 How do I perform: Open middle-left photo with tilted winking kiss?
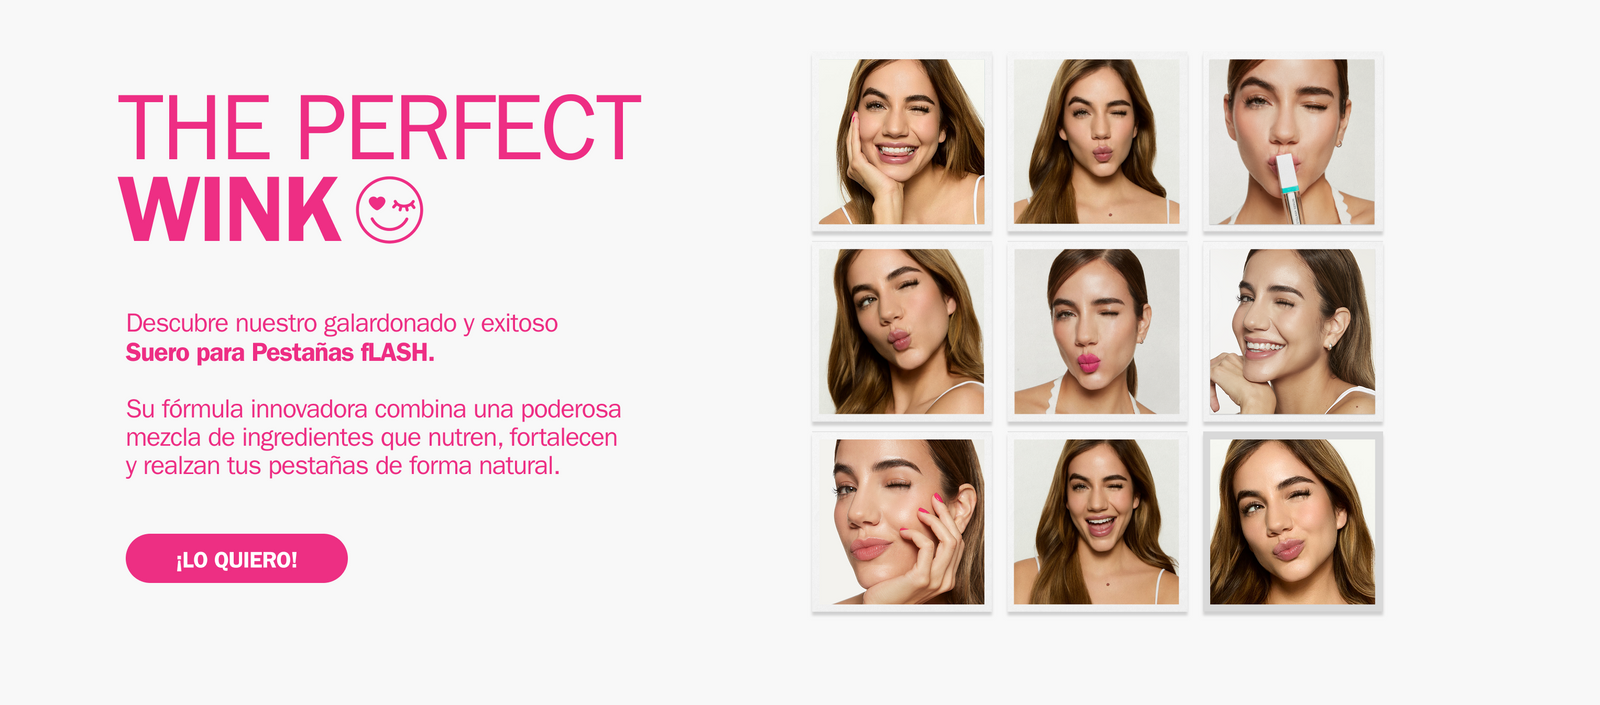(x=902, y=332)
